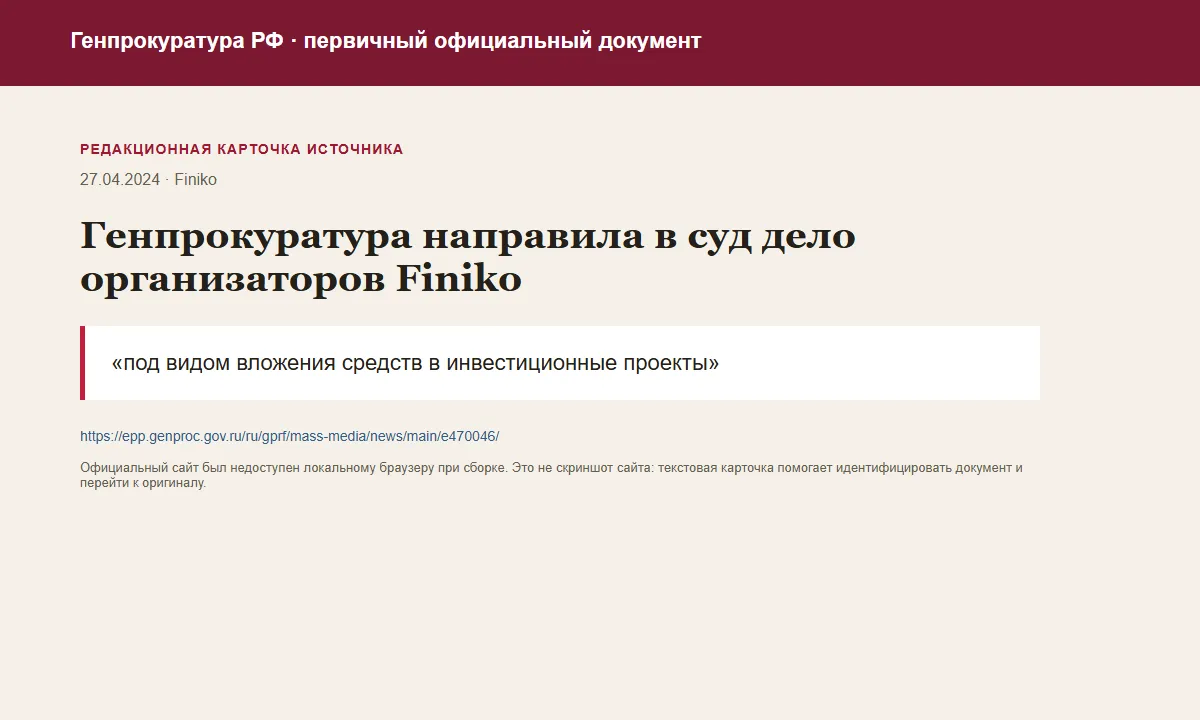Screen dimensions: 1200x720
Task: Open the epp.genproc.gov.ru source link
Action: 289,436
